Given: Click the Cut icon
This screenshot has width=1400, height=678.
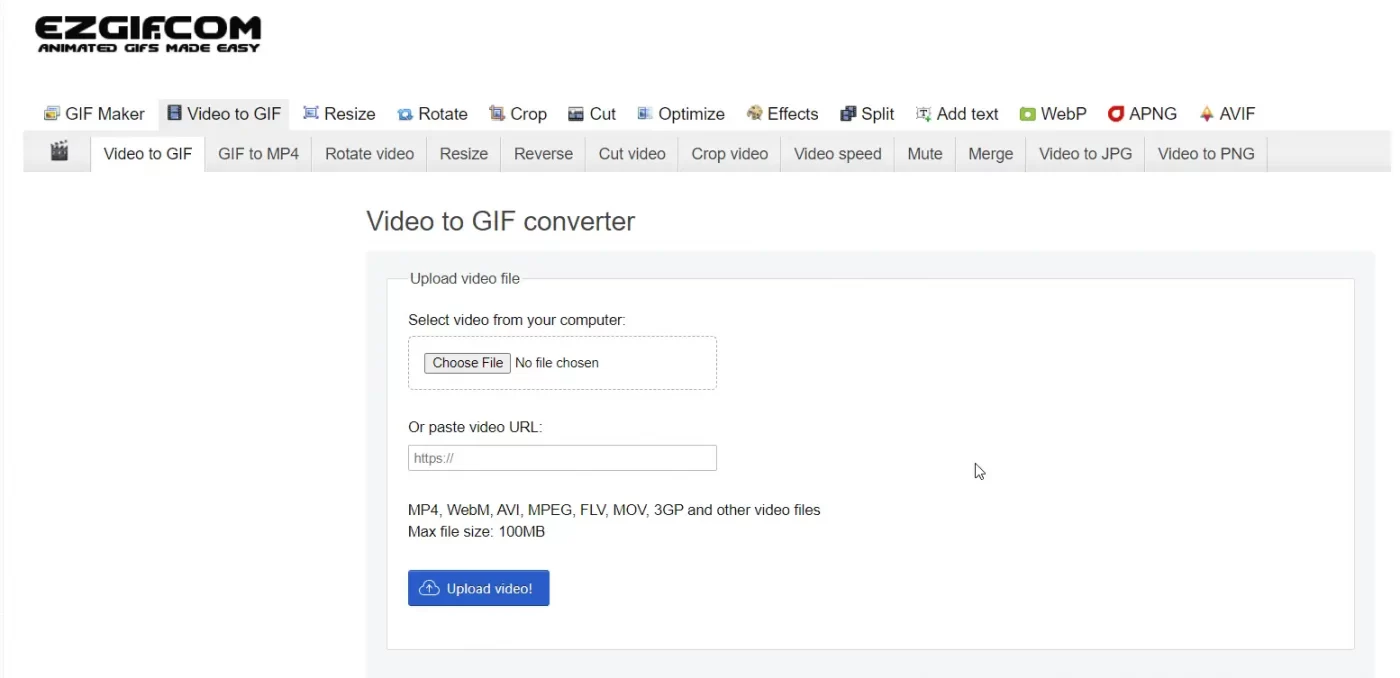Looking at the screenshot, I should pos(576,114).
